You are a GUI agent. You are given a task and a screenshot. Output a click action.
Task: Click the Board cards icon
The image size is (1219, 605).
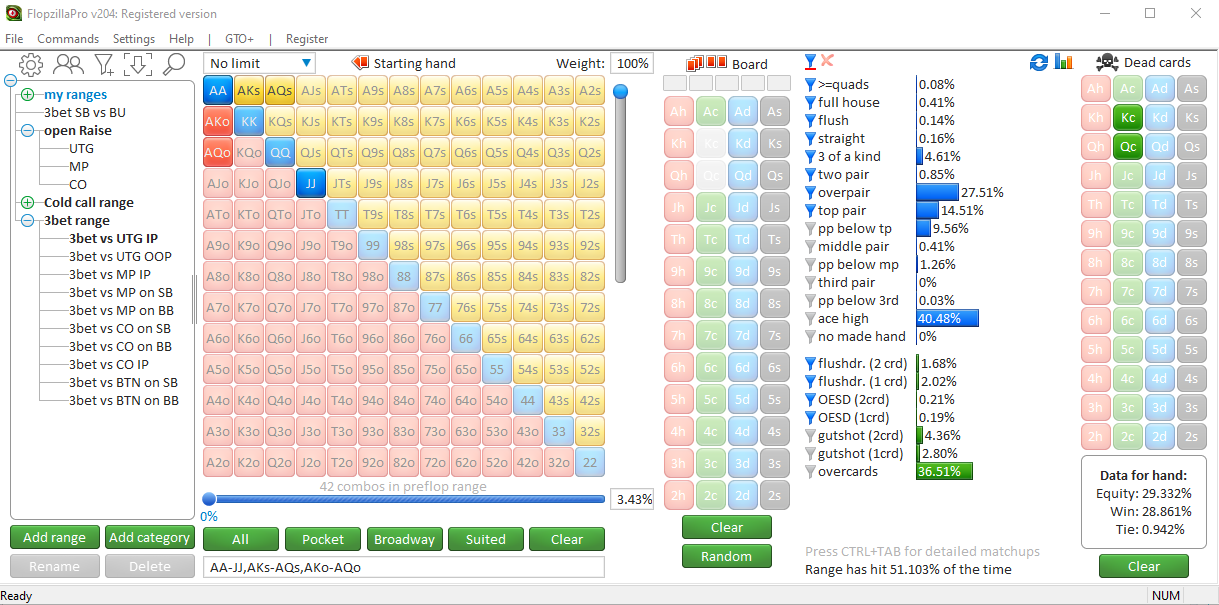(x=707, y=63)
